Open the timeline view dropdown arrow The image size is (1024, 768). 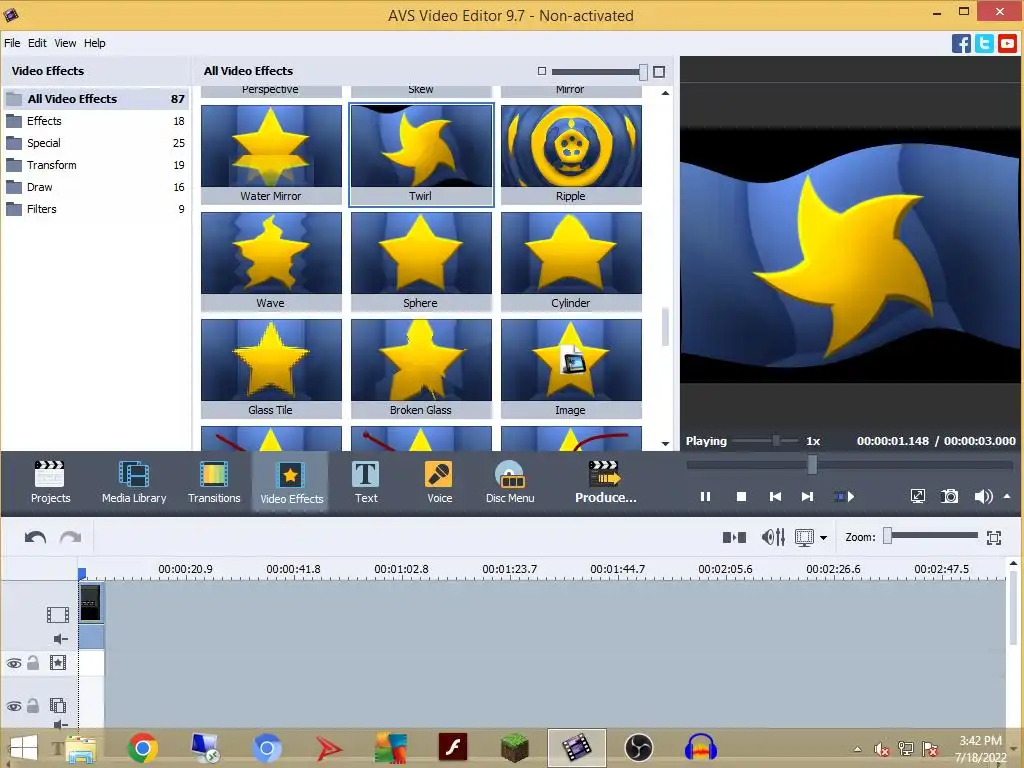pos(824,538)
